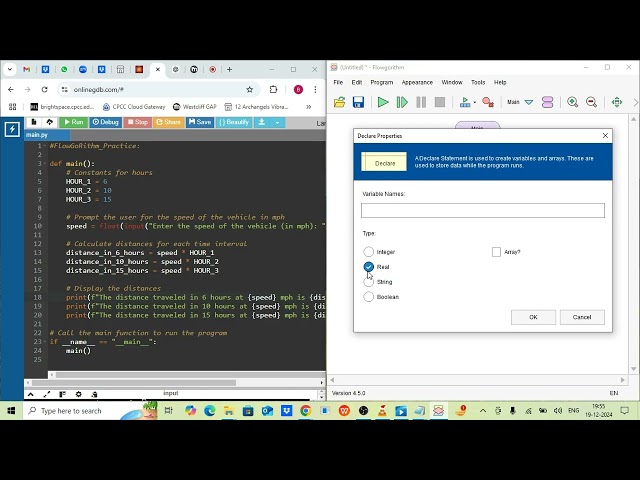Click OK in Declare Properties dialog
Image resolution: width=640 pixels, height=480 pixels.
tap(533, 317)
